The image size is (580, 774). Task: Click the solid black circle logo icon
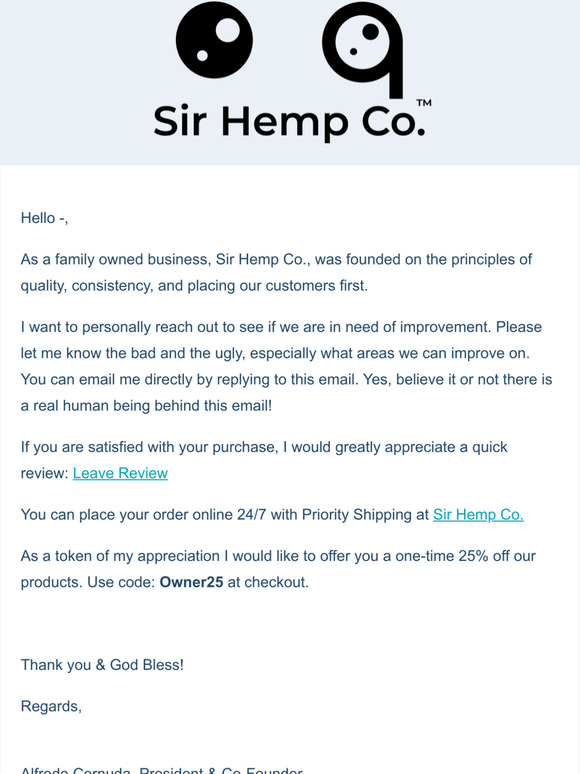click(214, 40)
